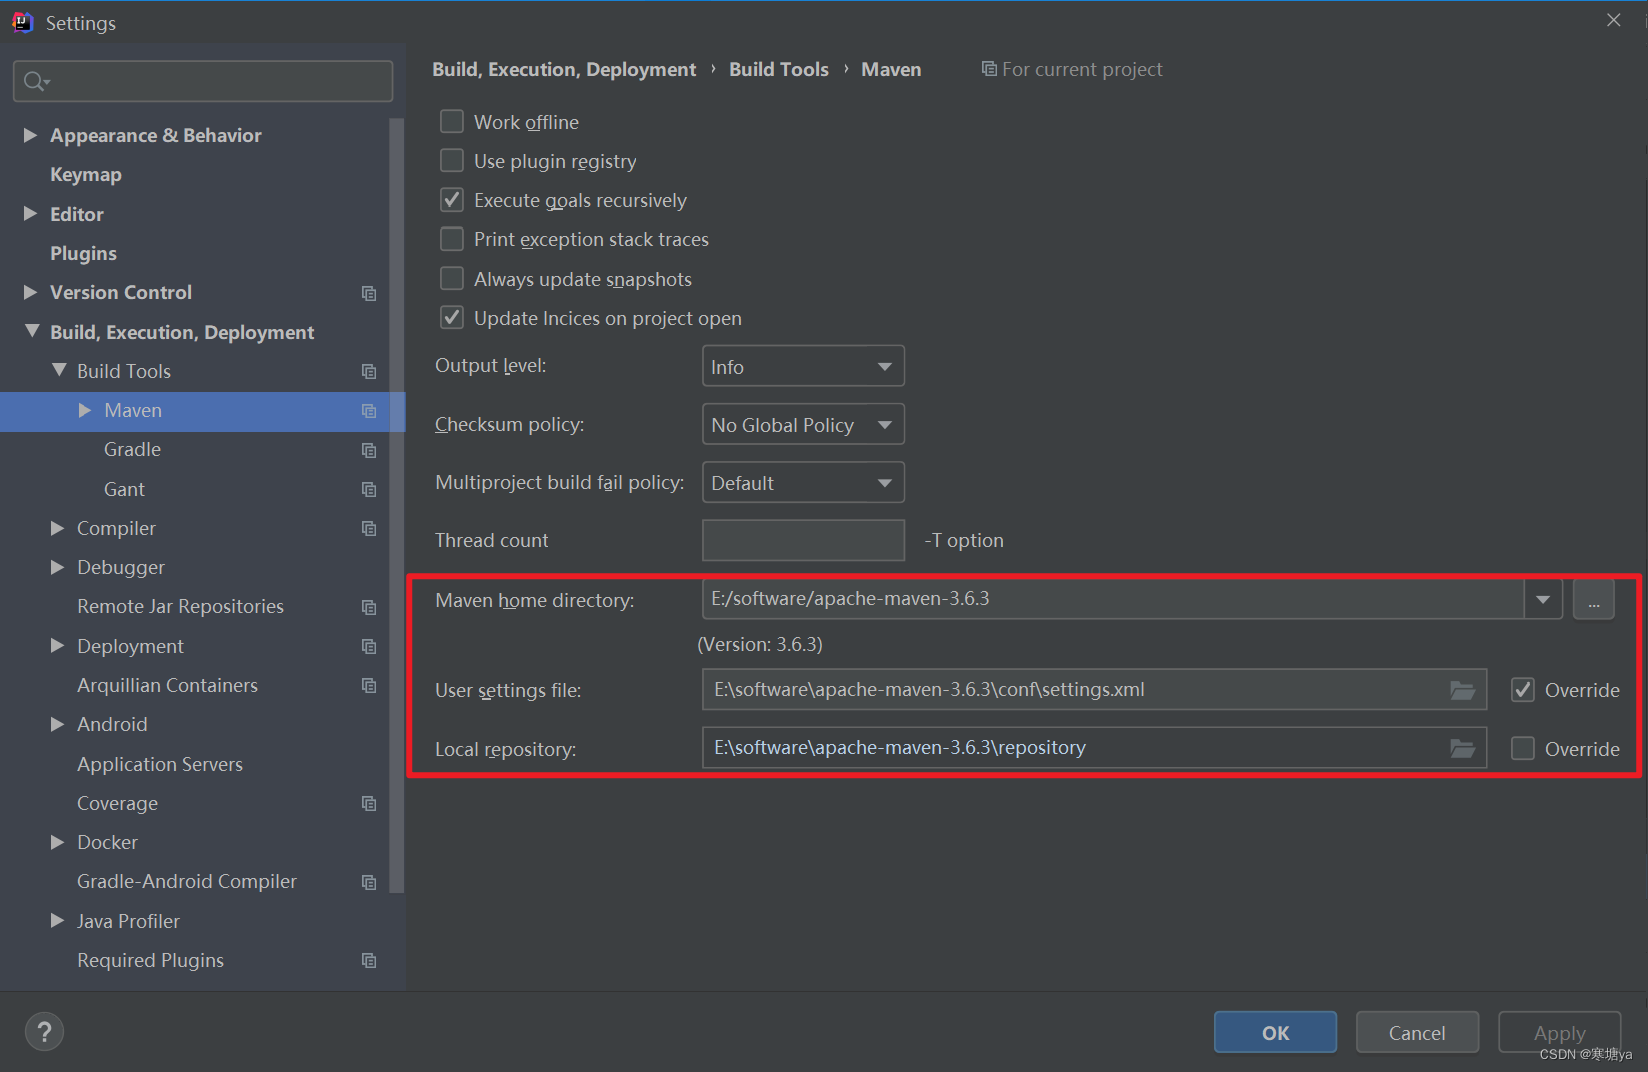Enable Print exception stack traces
Screen dimensions: 1648x1072
coord(452,239)
